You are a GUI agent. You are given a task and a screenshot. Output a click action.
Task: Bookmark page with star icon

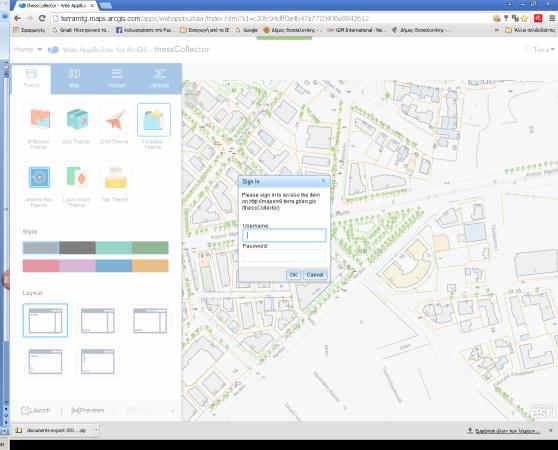click(x=525, y=18)
